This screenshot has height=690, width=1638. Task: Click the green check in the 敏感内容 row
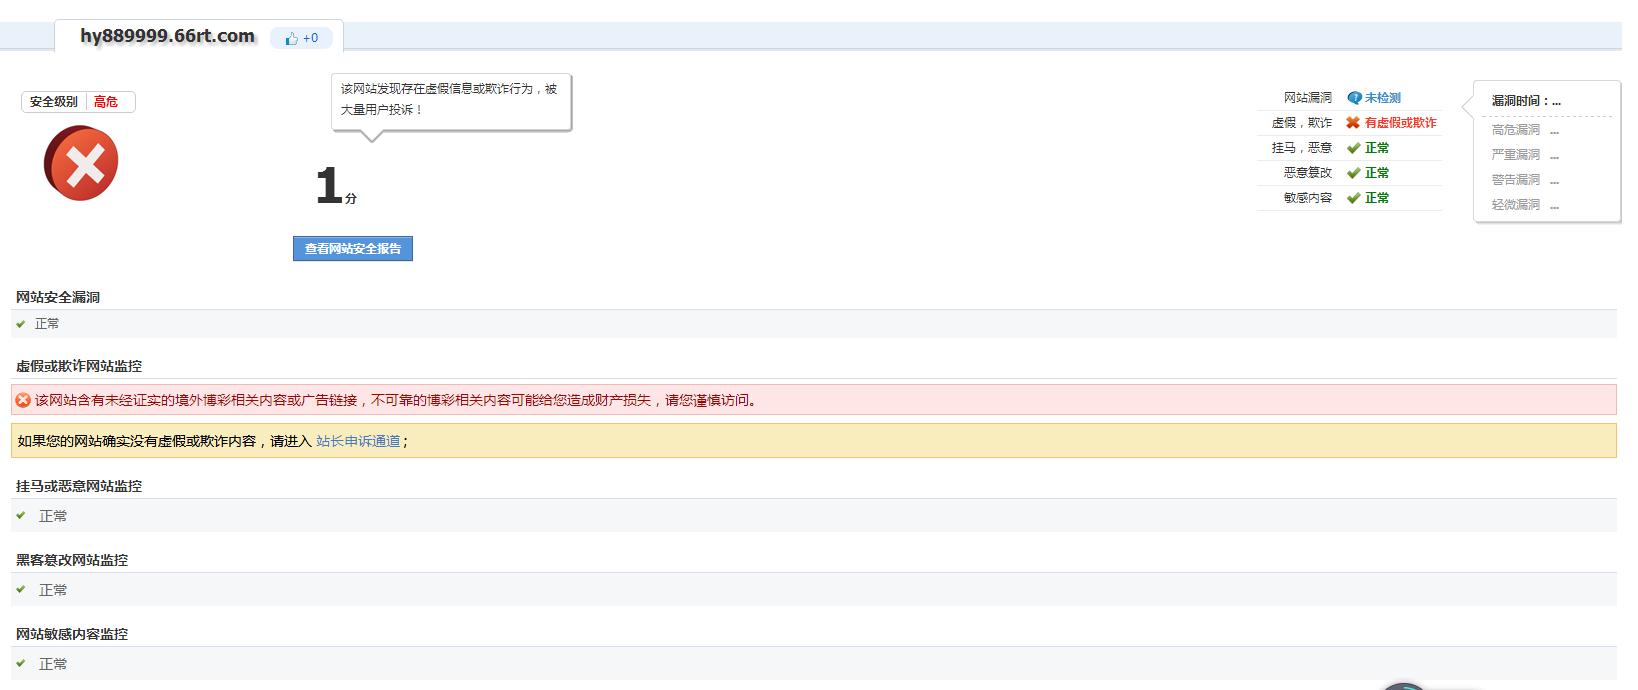[1353, 198]
